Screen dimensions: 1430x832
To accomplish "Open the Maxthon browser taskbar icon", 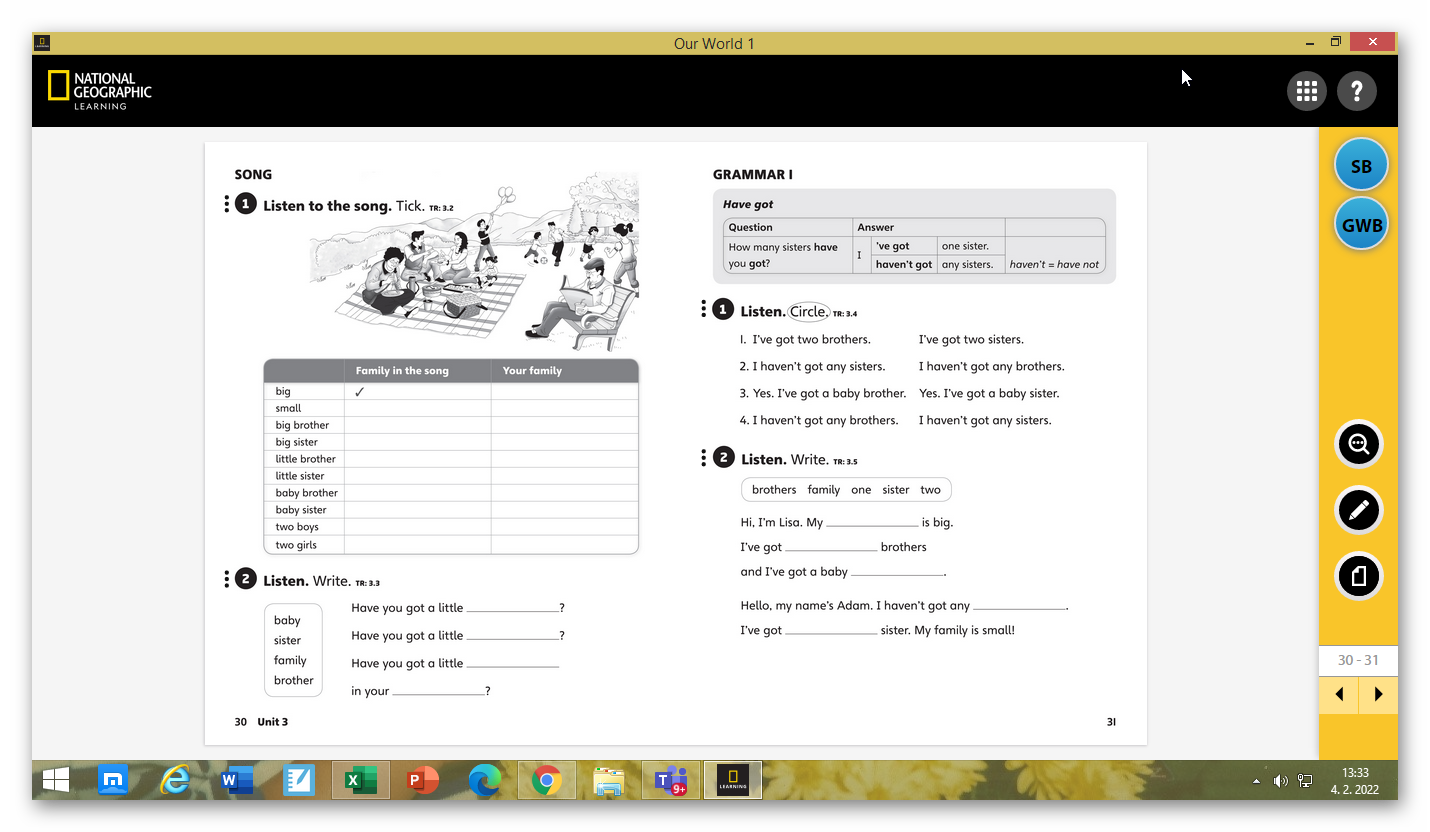I will [x=113, y=780].
